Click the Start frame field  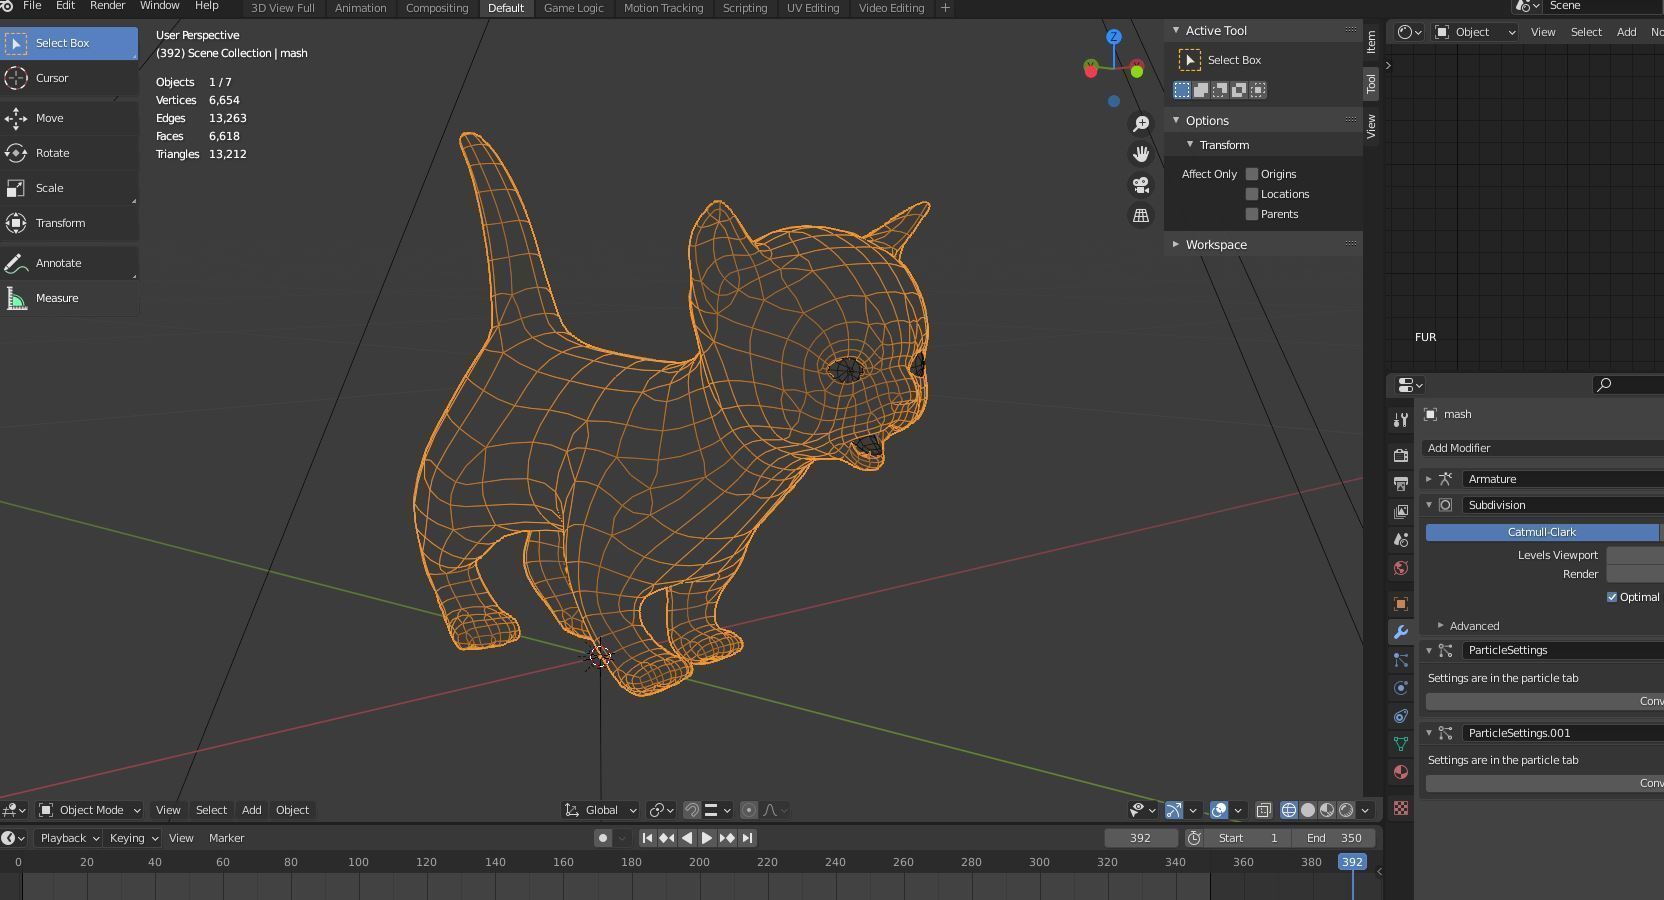pyautogui.click(x=1246, y=838)
